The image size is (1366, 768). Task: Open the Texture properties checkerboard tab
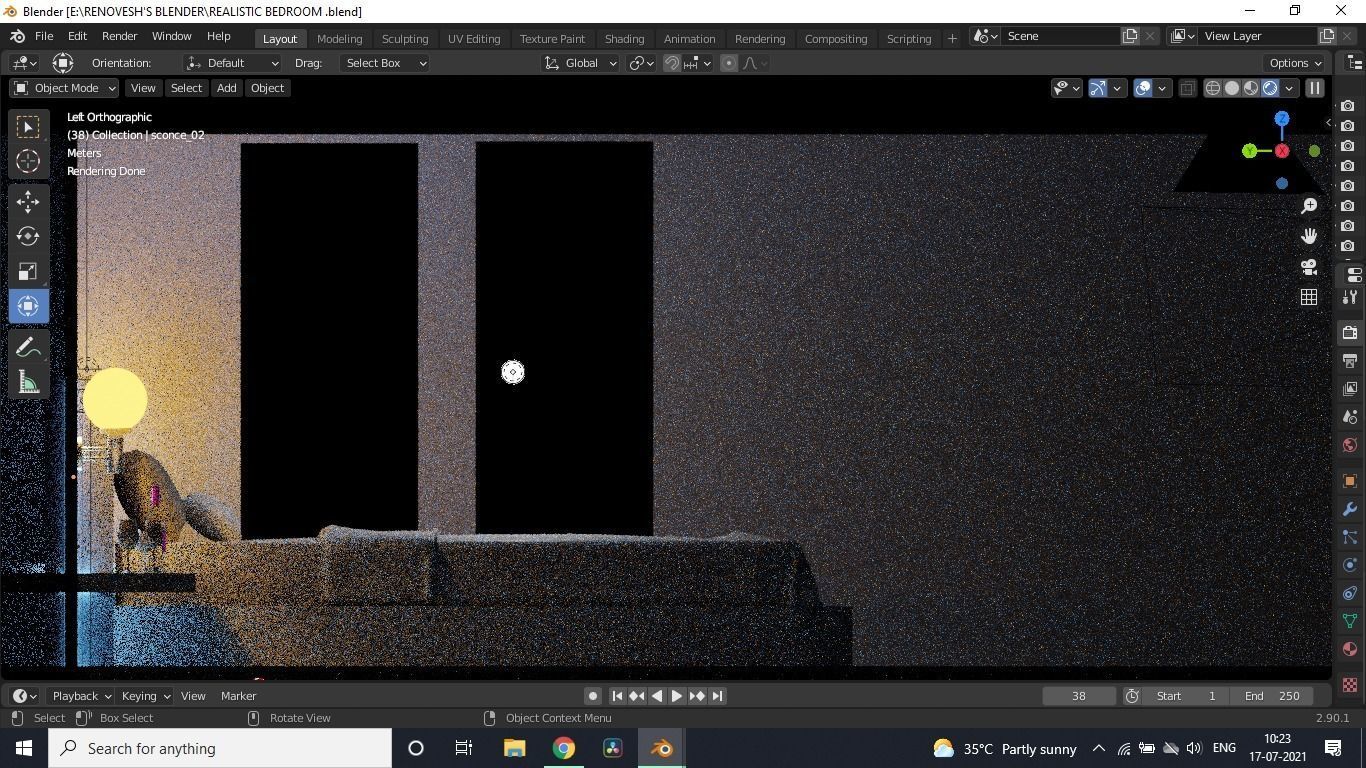pos(1350,684)
